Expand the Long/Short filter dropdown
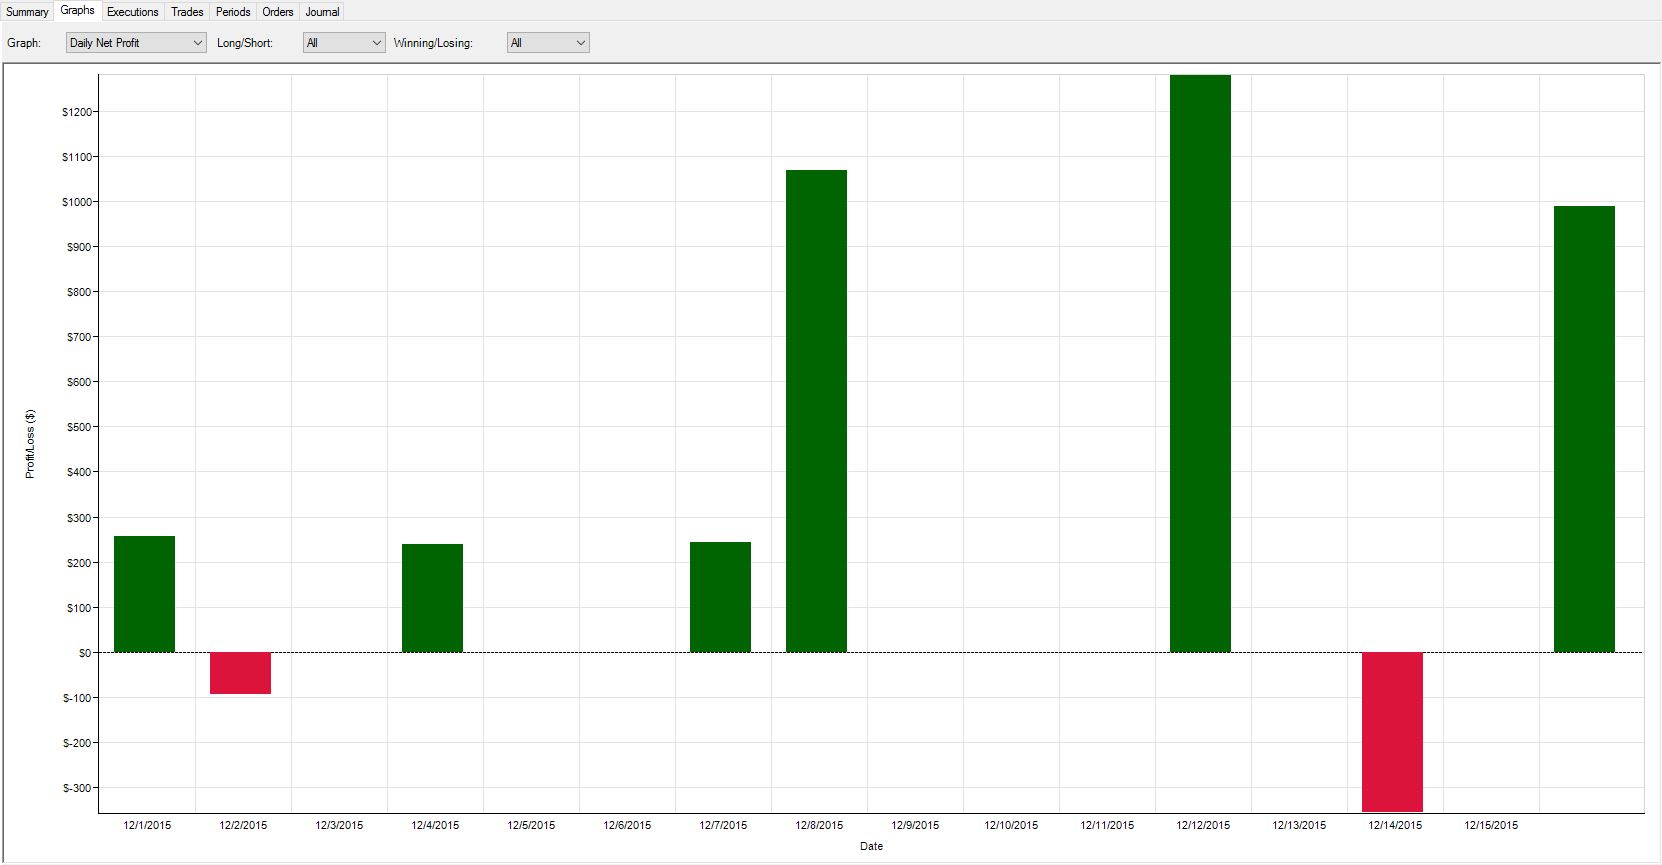 (344, 43)
